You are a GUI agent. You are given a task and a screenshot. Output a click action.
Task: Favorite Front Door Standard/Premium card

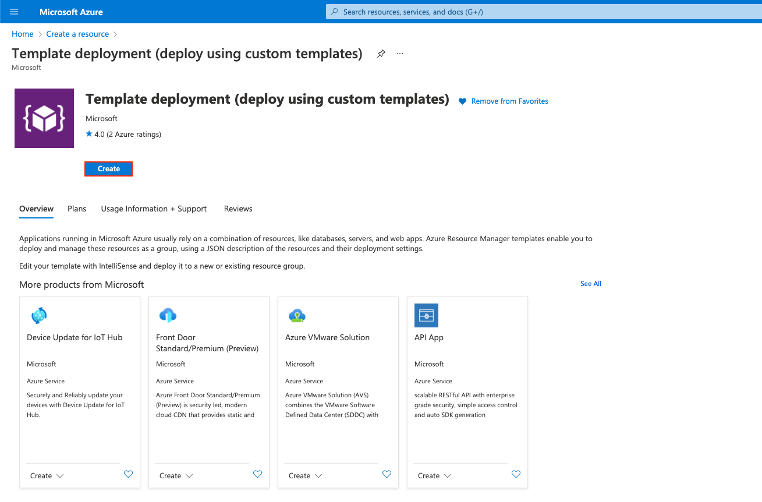(258, 474)
